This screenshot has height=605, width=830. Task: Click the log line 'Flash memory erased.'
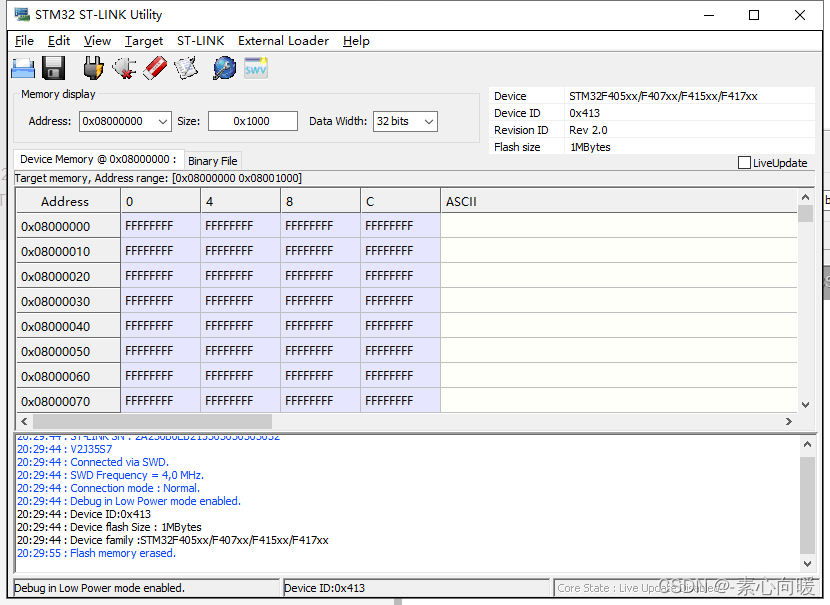click(x=96, y=553)
